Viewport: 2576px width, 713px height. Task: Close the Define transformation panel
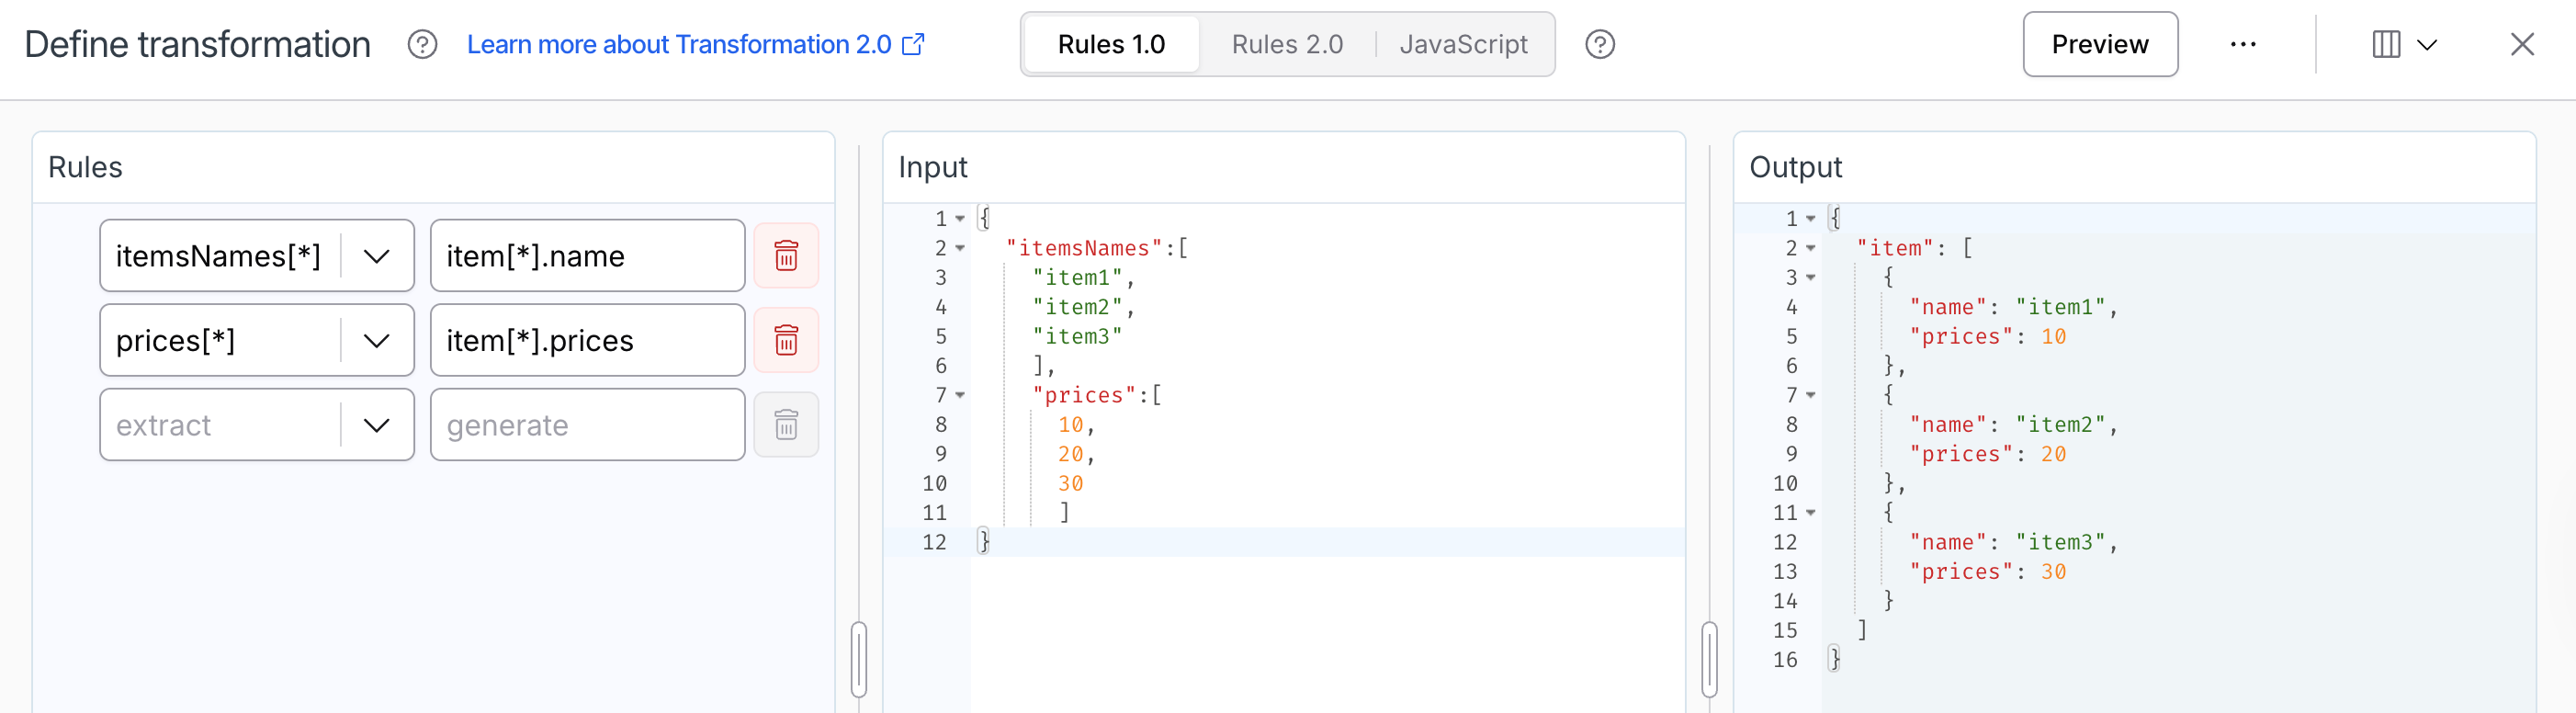click(x=2521, y=45)
